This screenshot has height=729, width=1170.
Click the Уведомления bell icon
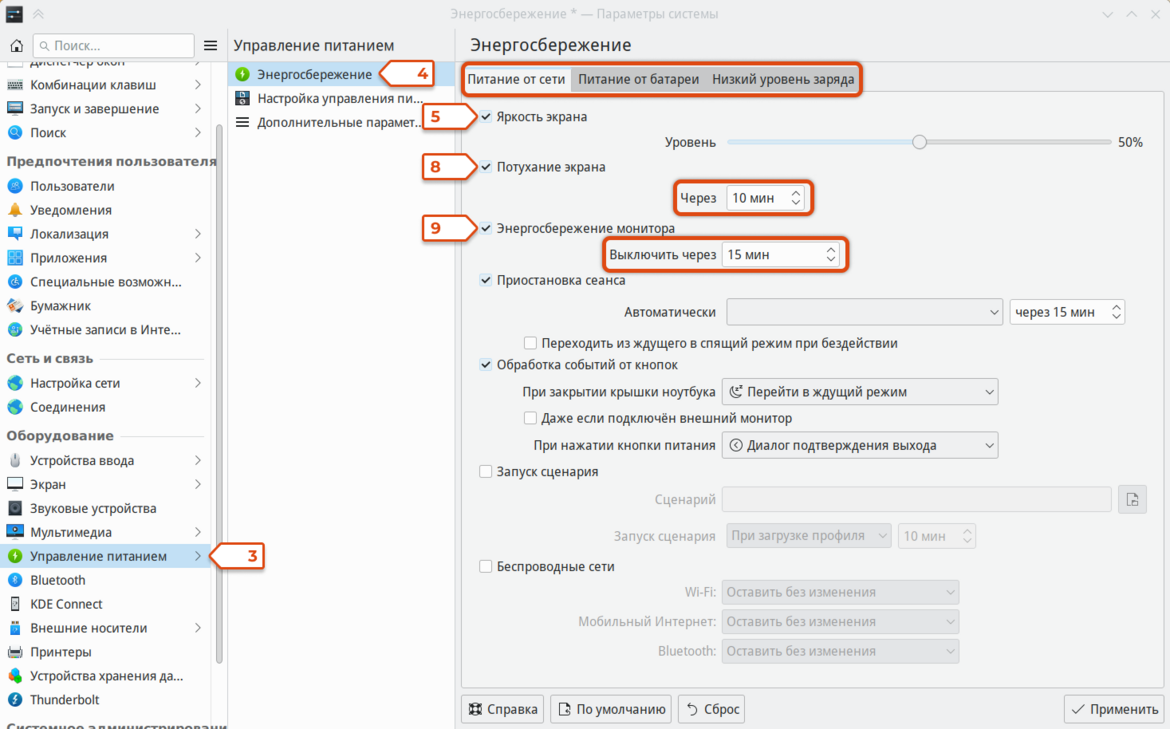pyautogui.click(x=15, y=210)
